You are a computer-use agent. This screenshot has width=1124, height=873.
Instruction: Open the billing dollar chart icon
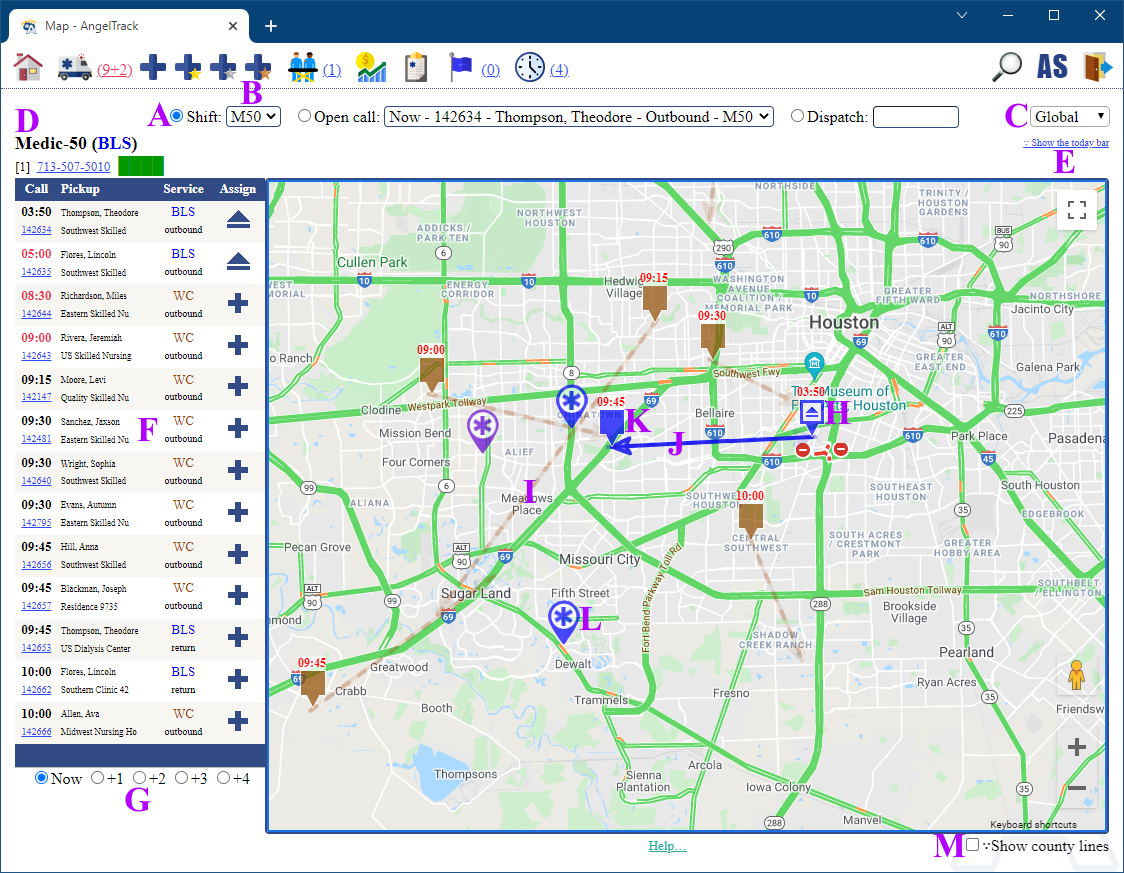371,67
